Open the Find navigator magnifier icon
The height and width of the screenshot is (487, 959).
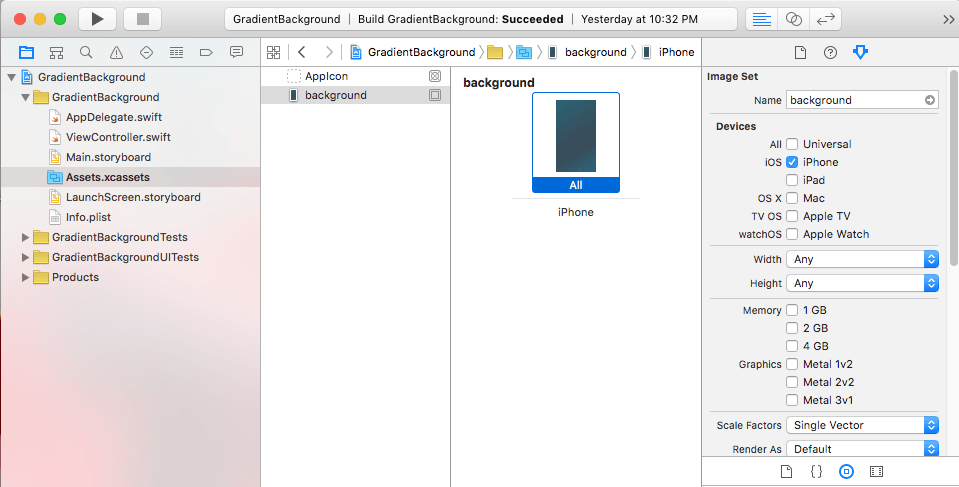[x=86, y=53]
